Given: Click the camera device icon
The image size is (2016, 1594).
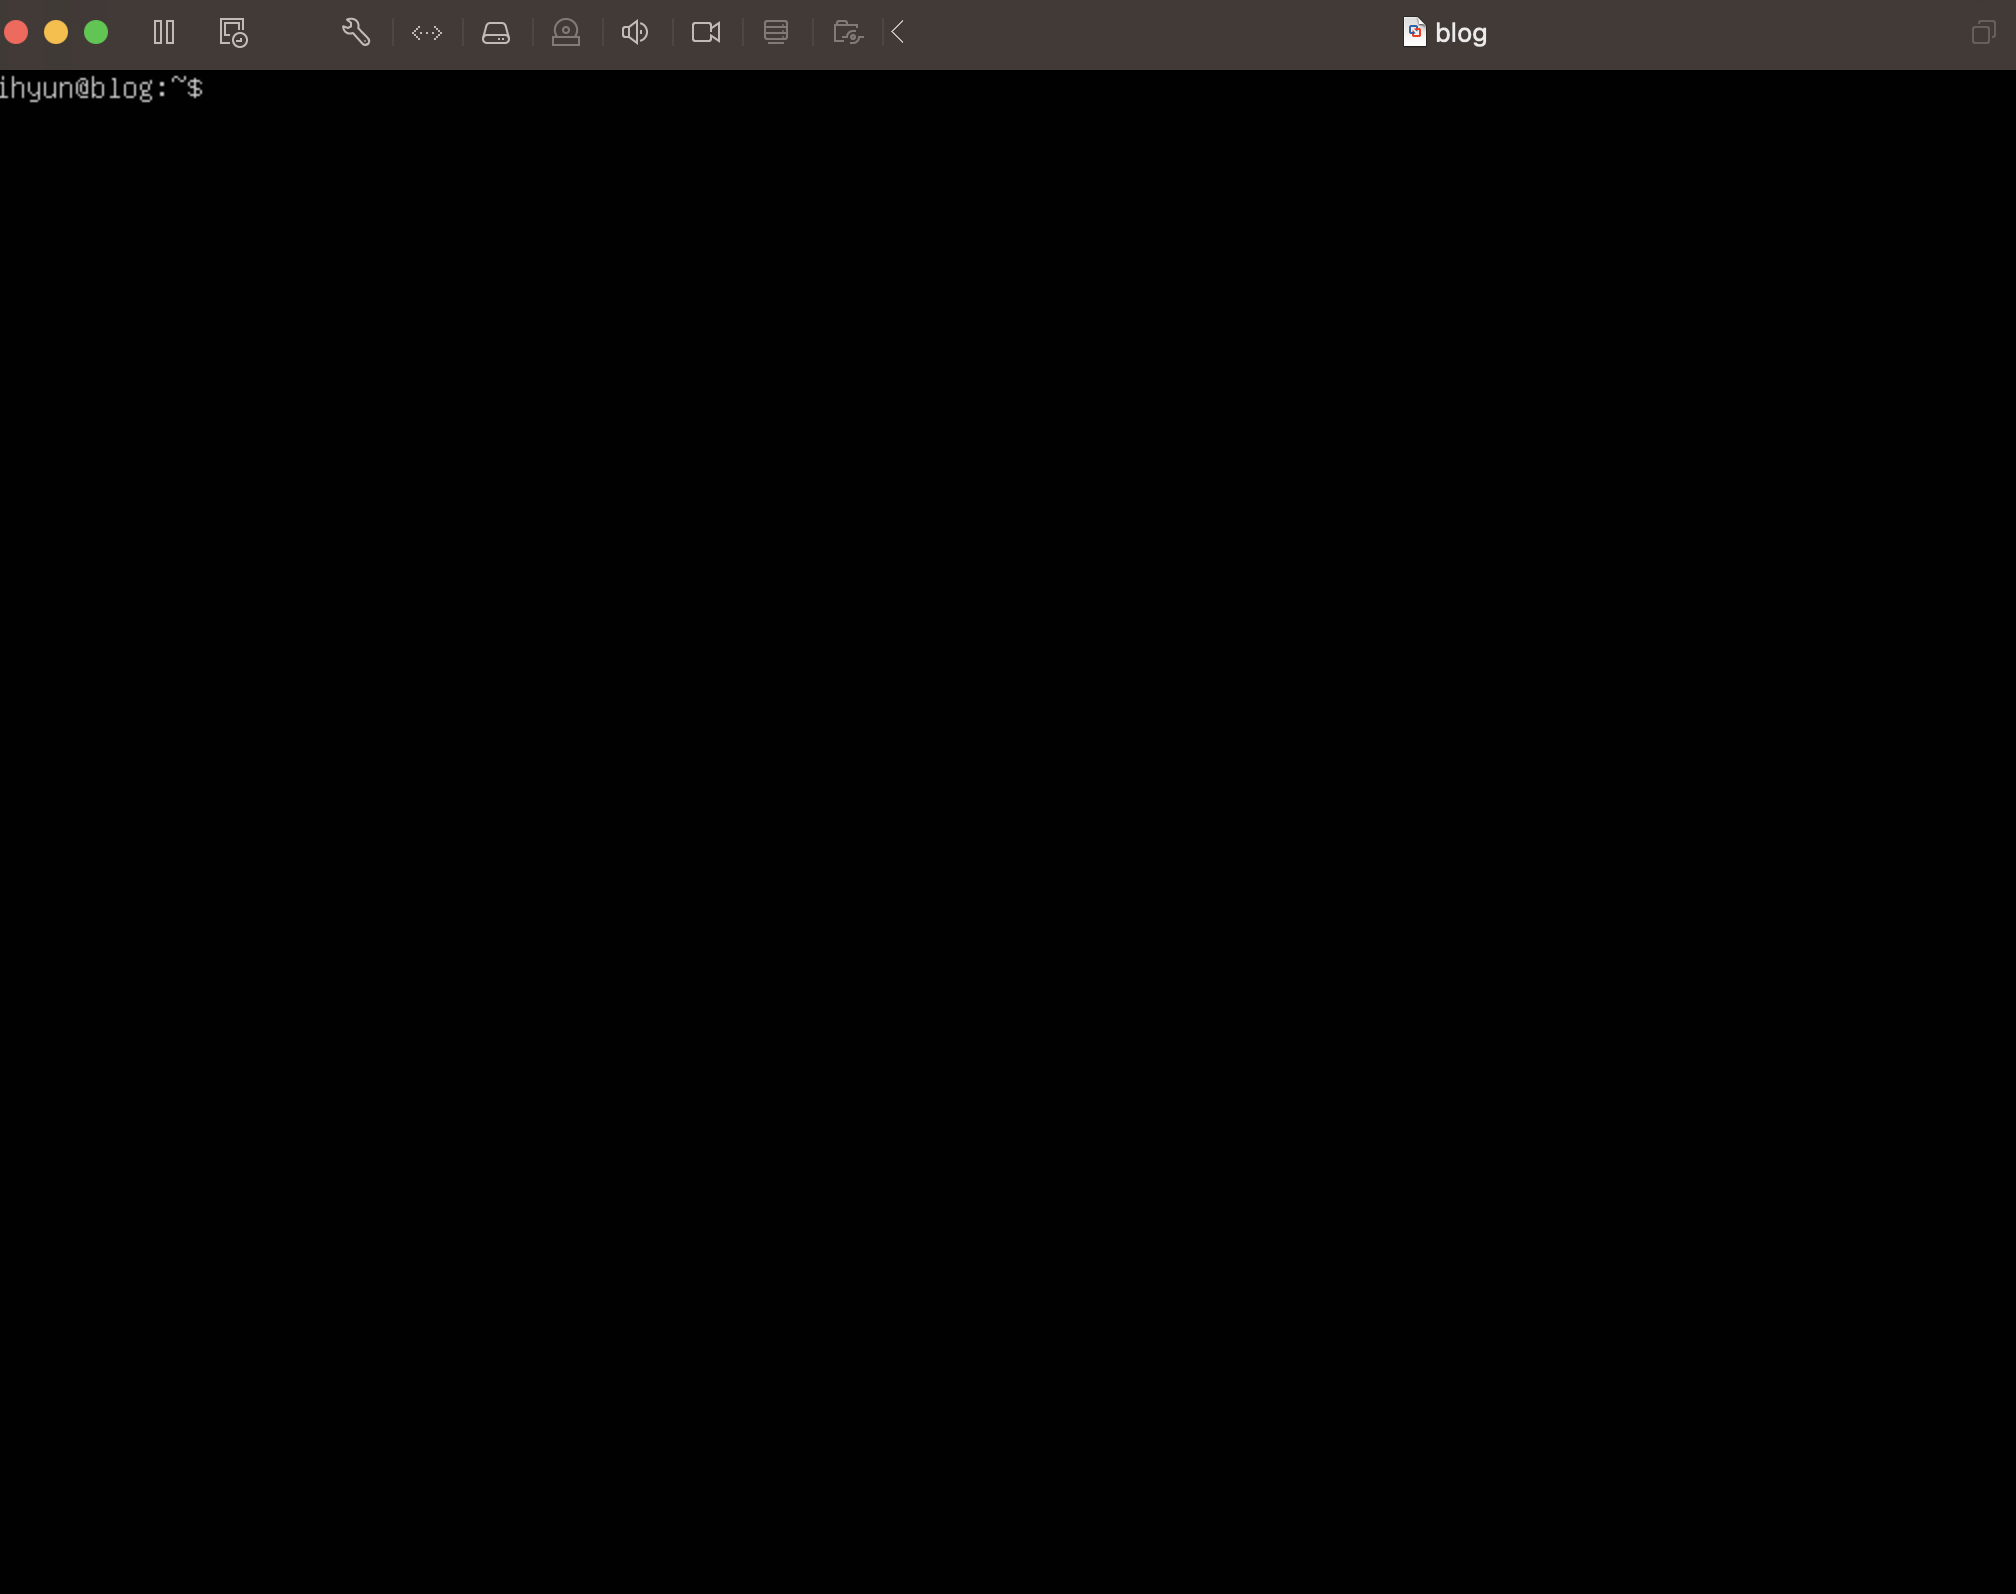Looking at the screenshot, I should (x=706, y=32).
